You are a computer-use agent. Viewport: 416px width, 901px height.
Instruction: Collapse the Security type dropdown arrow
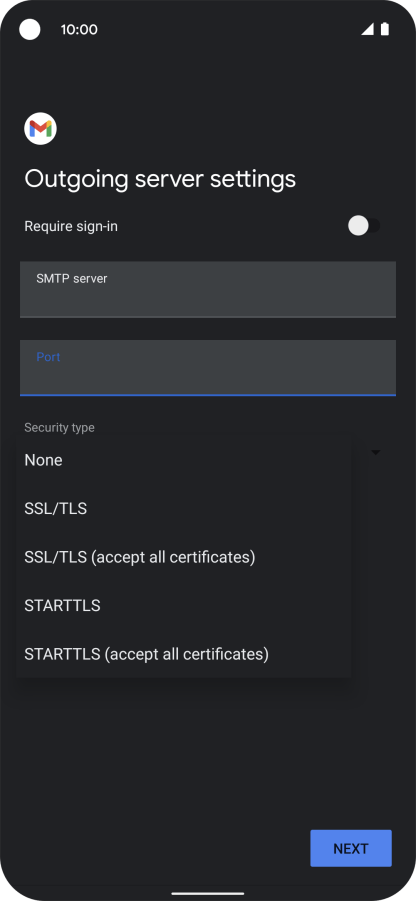click(x=376, y=452)
